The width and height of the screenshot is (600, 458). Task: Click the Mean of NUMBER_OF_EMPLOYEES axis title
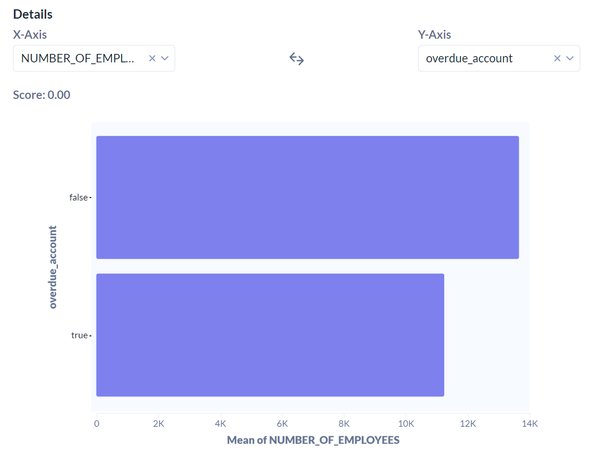(313, 440)
